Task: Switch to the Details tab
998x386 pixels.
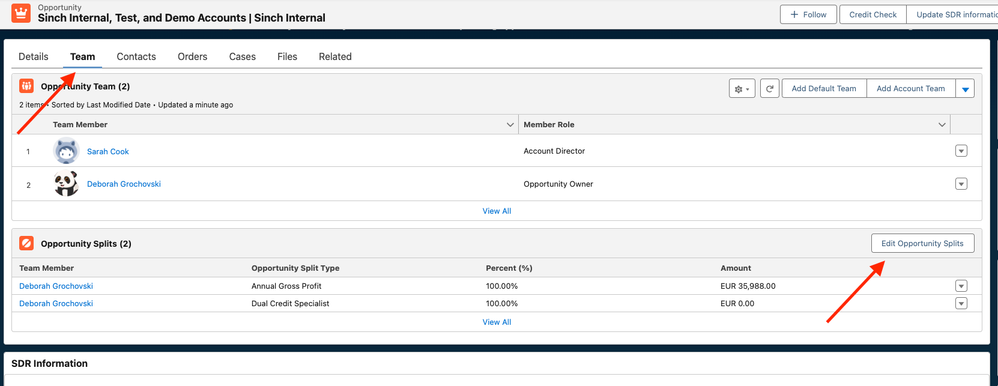Action: [x=33, y=57]
